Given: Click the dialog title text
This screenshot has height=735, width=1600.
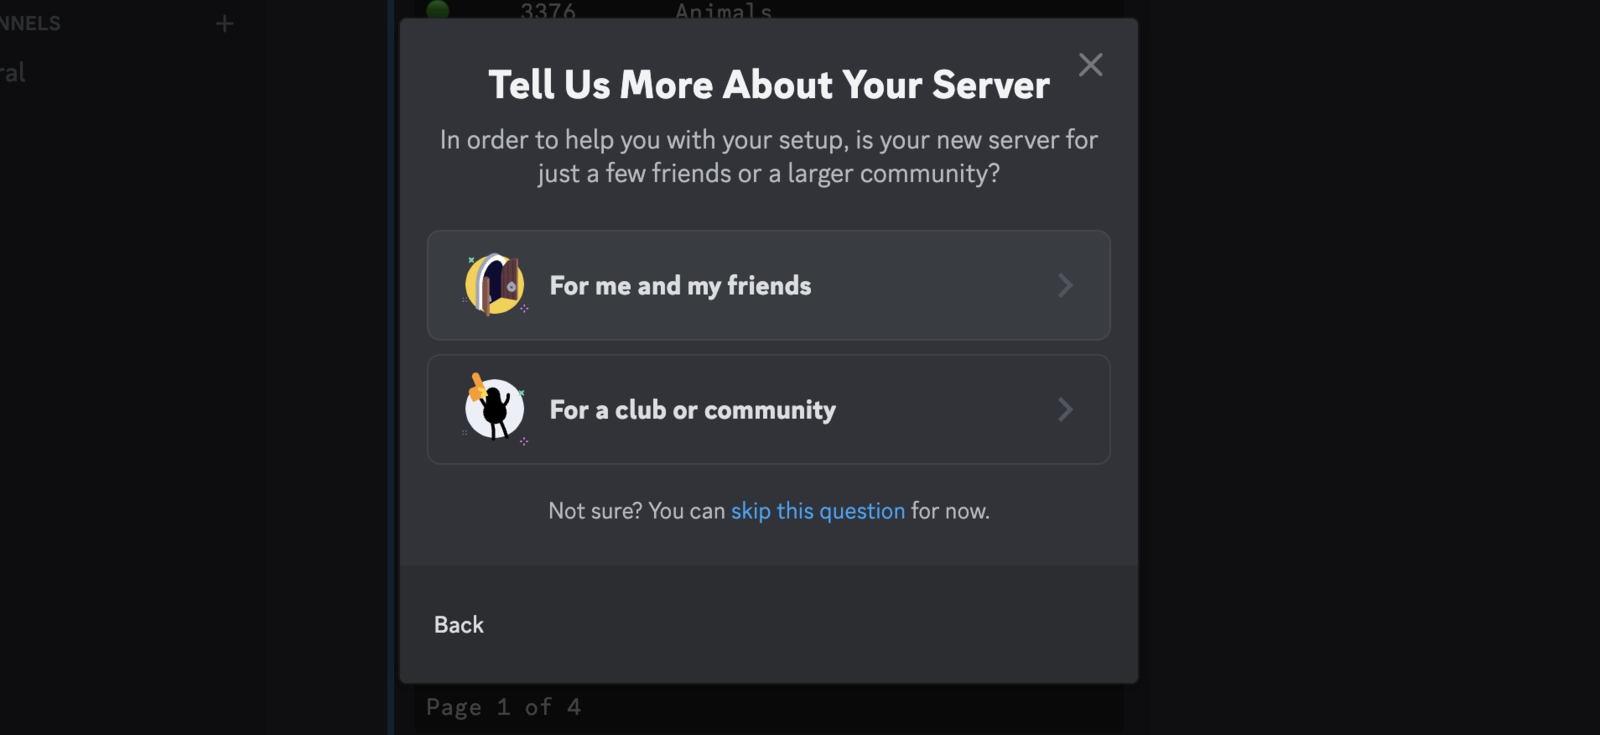Looking at the screenshot, I should click(x=768, y=85).
